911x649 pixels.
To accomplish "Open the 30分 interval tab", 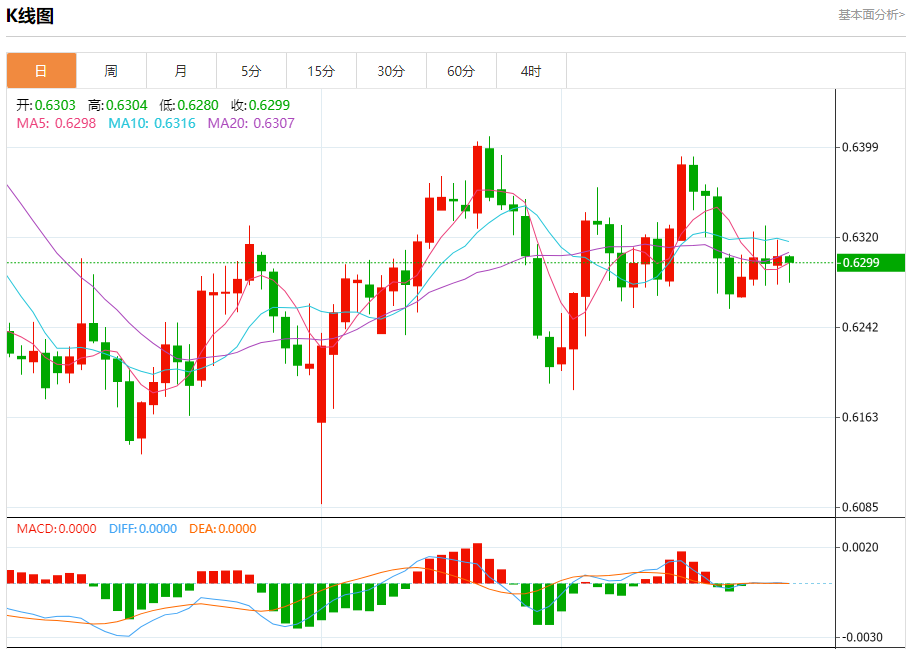I will point(391,71).
